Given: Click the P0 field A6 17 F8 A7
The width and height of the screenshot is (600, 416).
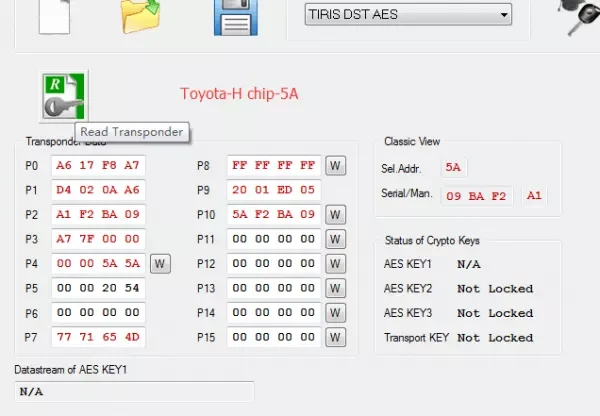Looking at the screenshot, I should tap(98, 166).
